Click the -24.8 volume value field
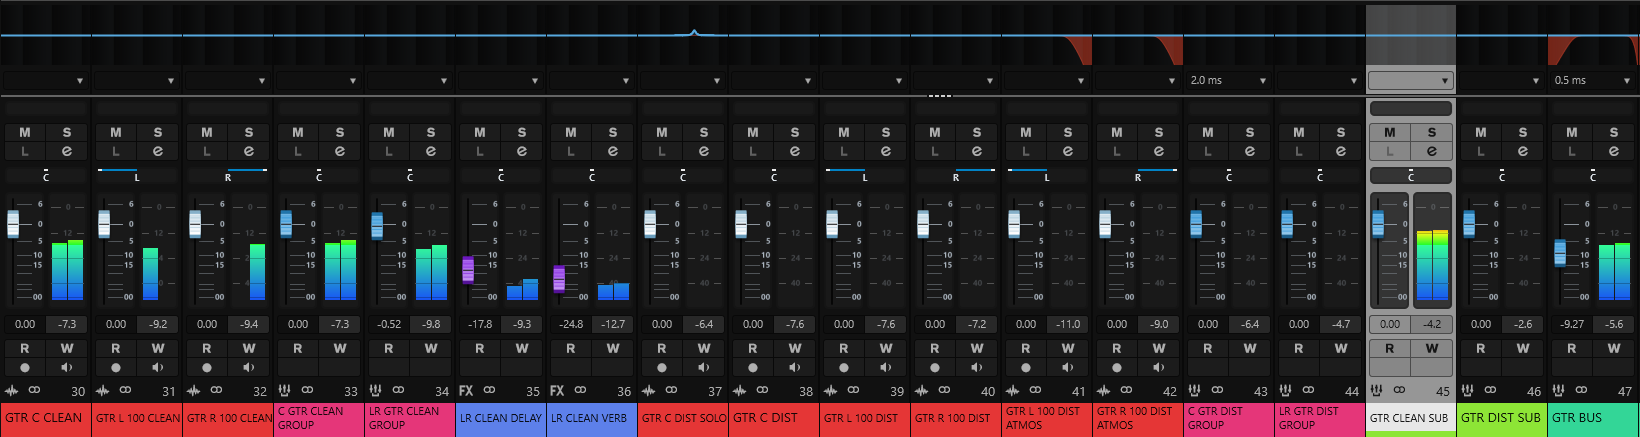1640x437 pixels. click(571, 324)
